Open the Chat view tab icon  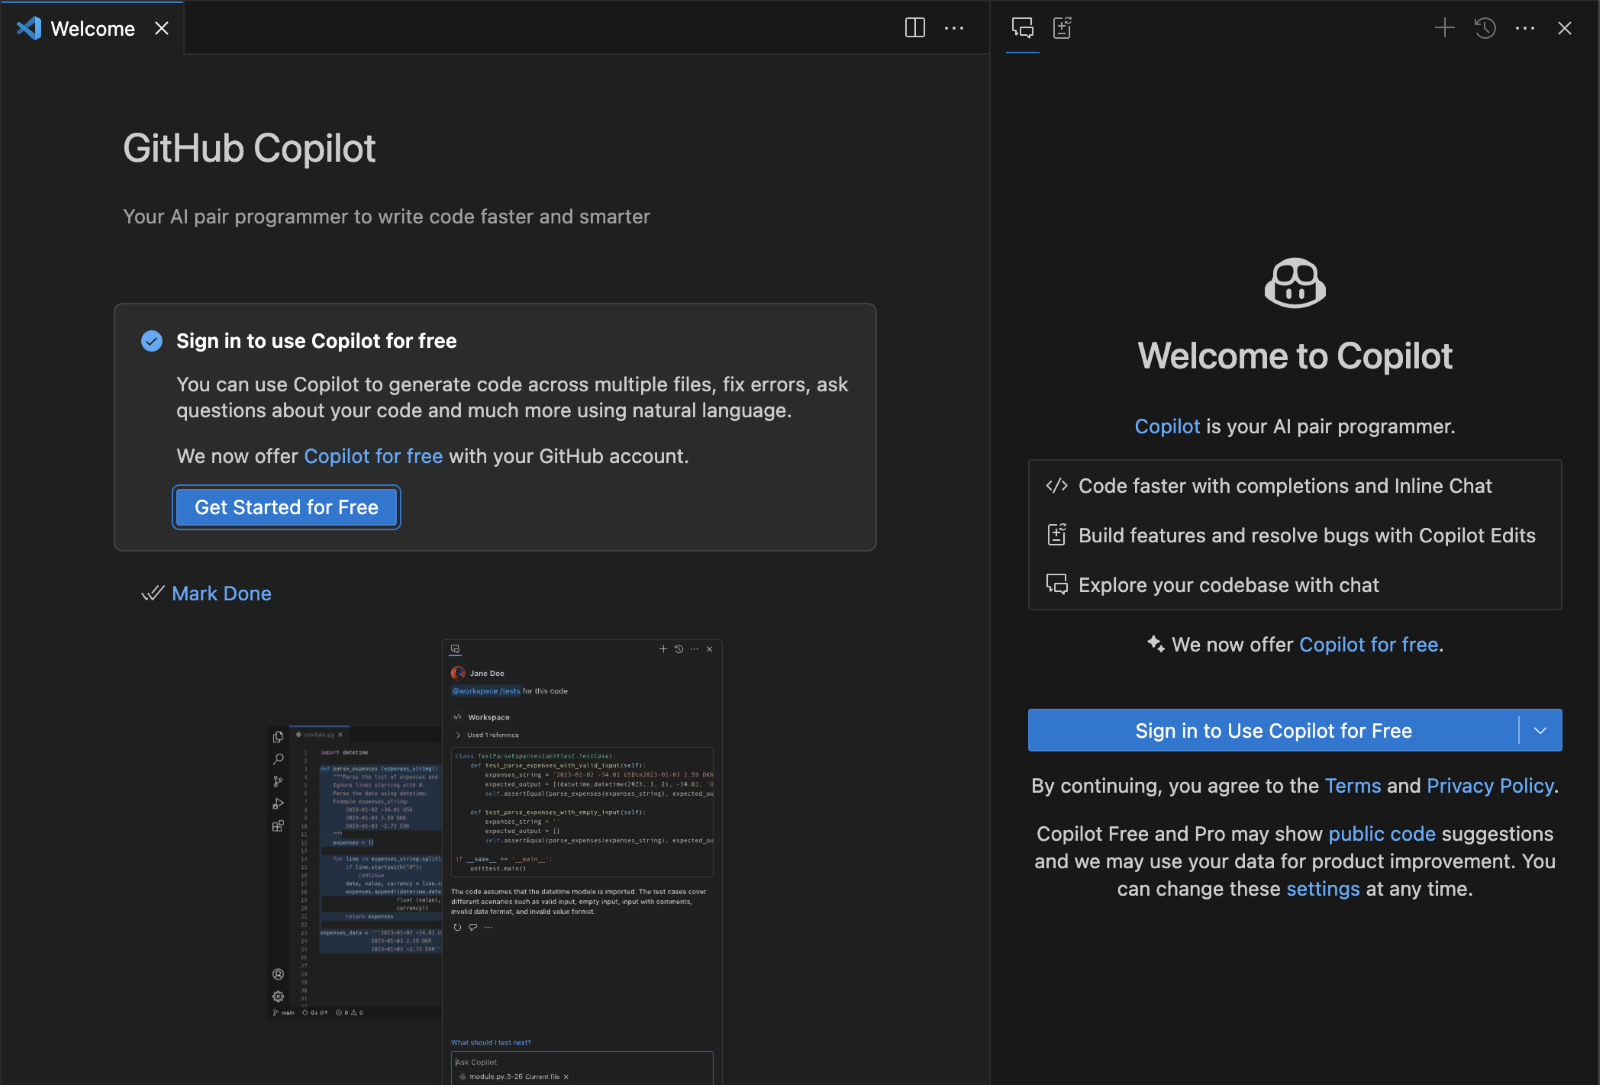1021,28
